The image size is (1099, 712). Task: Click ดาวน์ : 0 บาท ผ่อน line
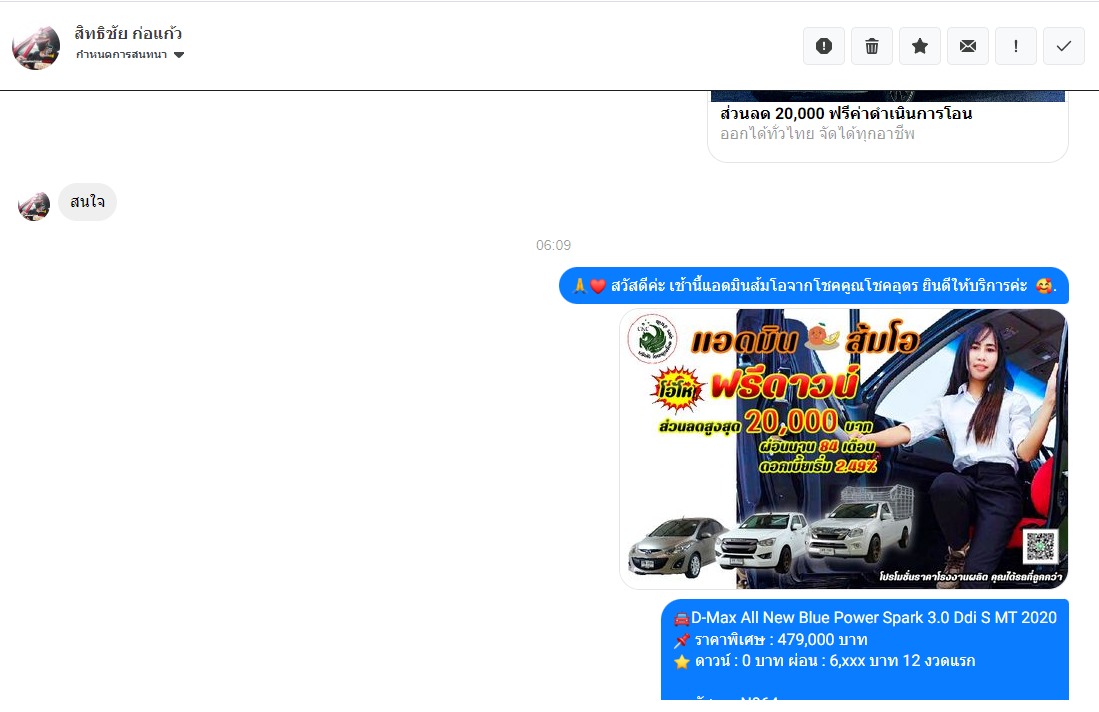(824, 661)
